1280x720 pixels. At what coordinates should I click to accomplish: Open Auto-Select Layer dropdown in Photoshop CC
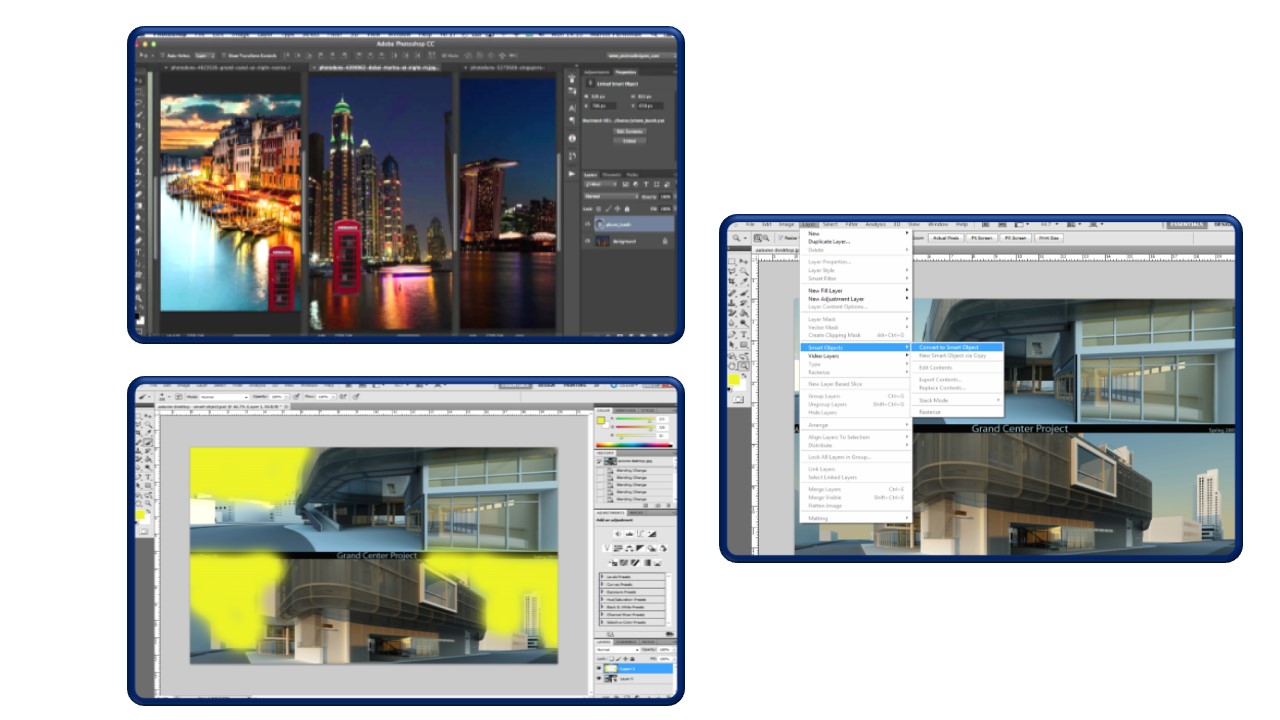(x=205, y=56)
